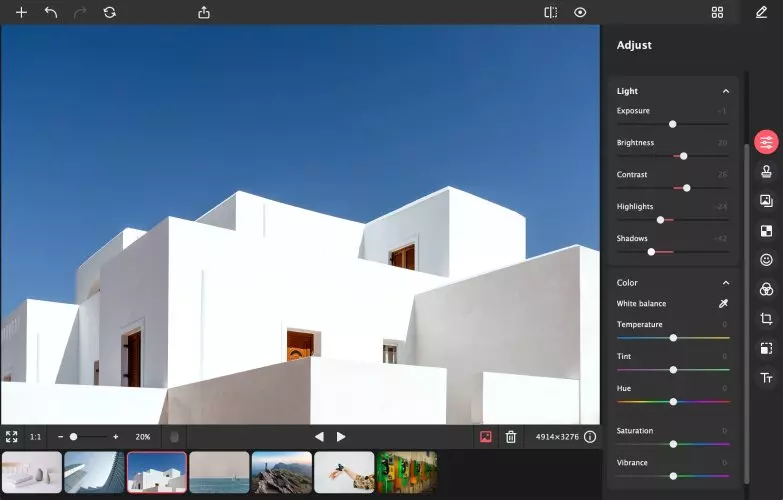Click the undo arrow in toolbar

(x=51, y=12)
